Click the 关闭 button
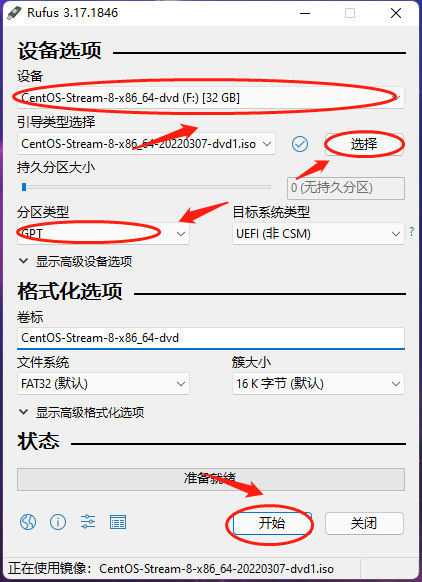The image size is (422, 582). coord(364,523)
